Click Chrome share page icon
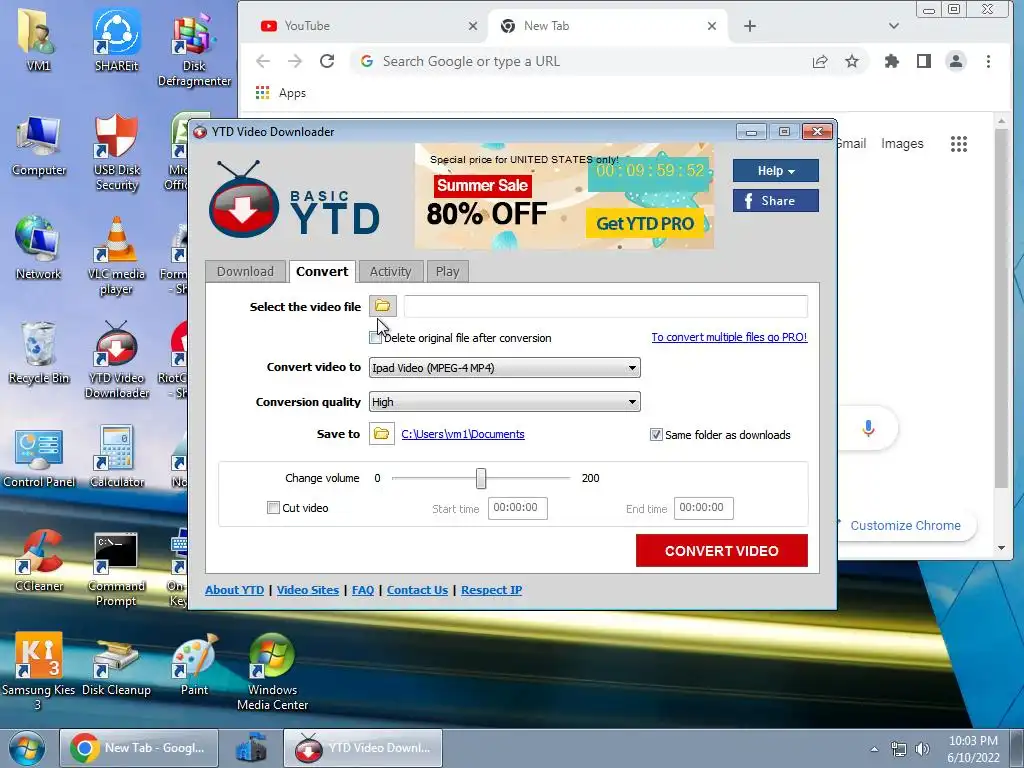Viewport: 1024px width, 768px height. click(820, 61)
